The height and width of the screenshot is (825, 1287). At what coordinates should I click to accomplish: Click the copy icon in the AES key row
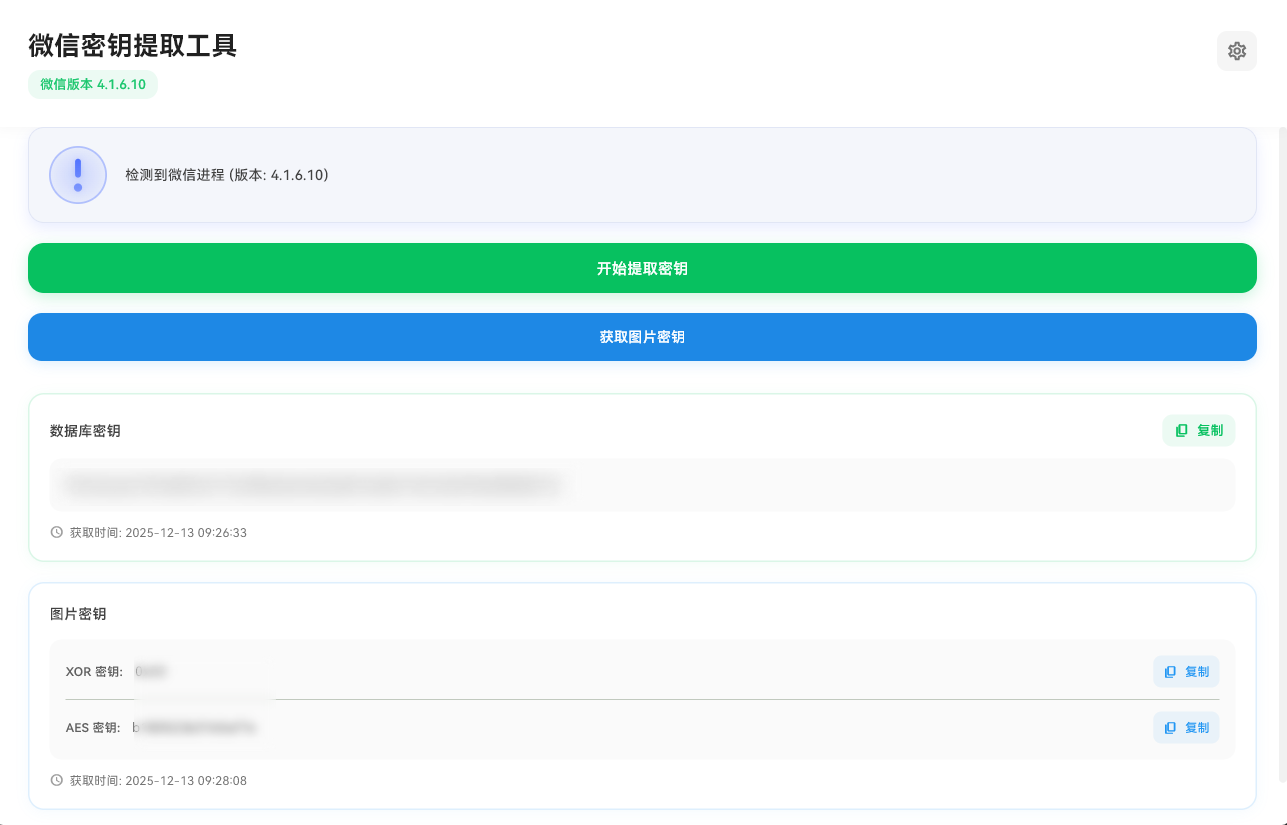1170,728
